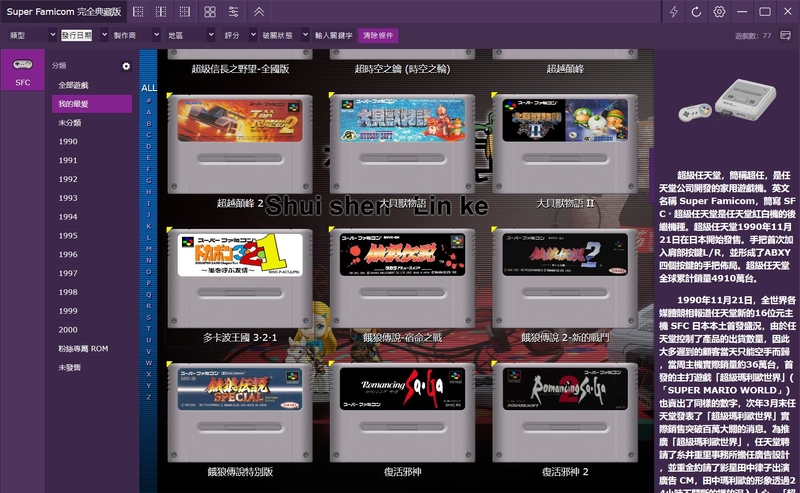This screenshot has height=493, width=800.
Task: Select 未分類 category
Action: (92, 123)
